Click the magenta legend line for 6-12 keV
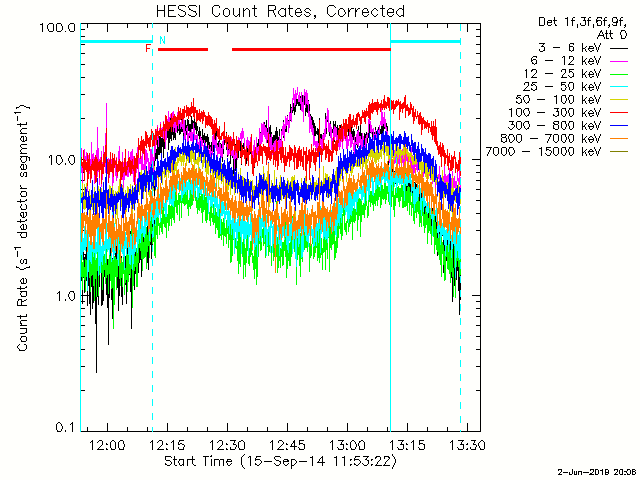Screen dimensions: 640x480 point(619,61)
